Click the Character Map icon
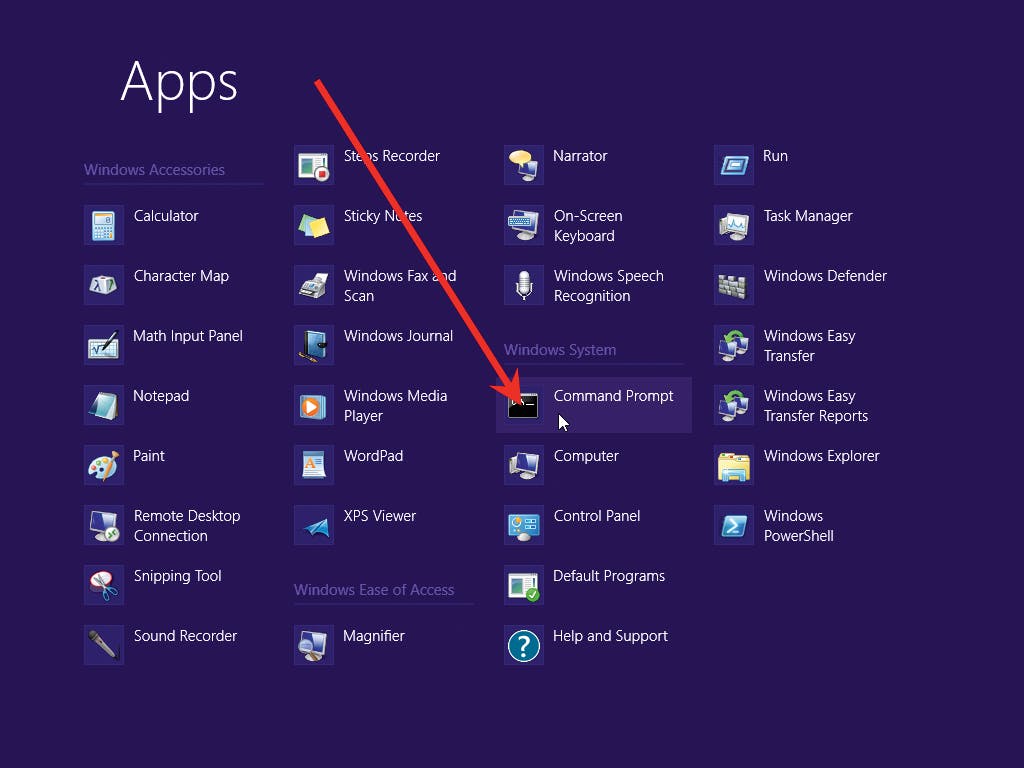 pyautogui.click(x=104, y=285)
